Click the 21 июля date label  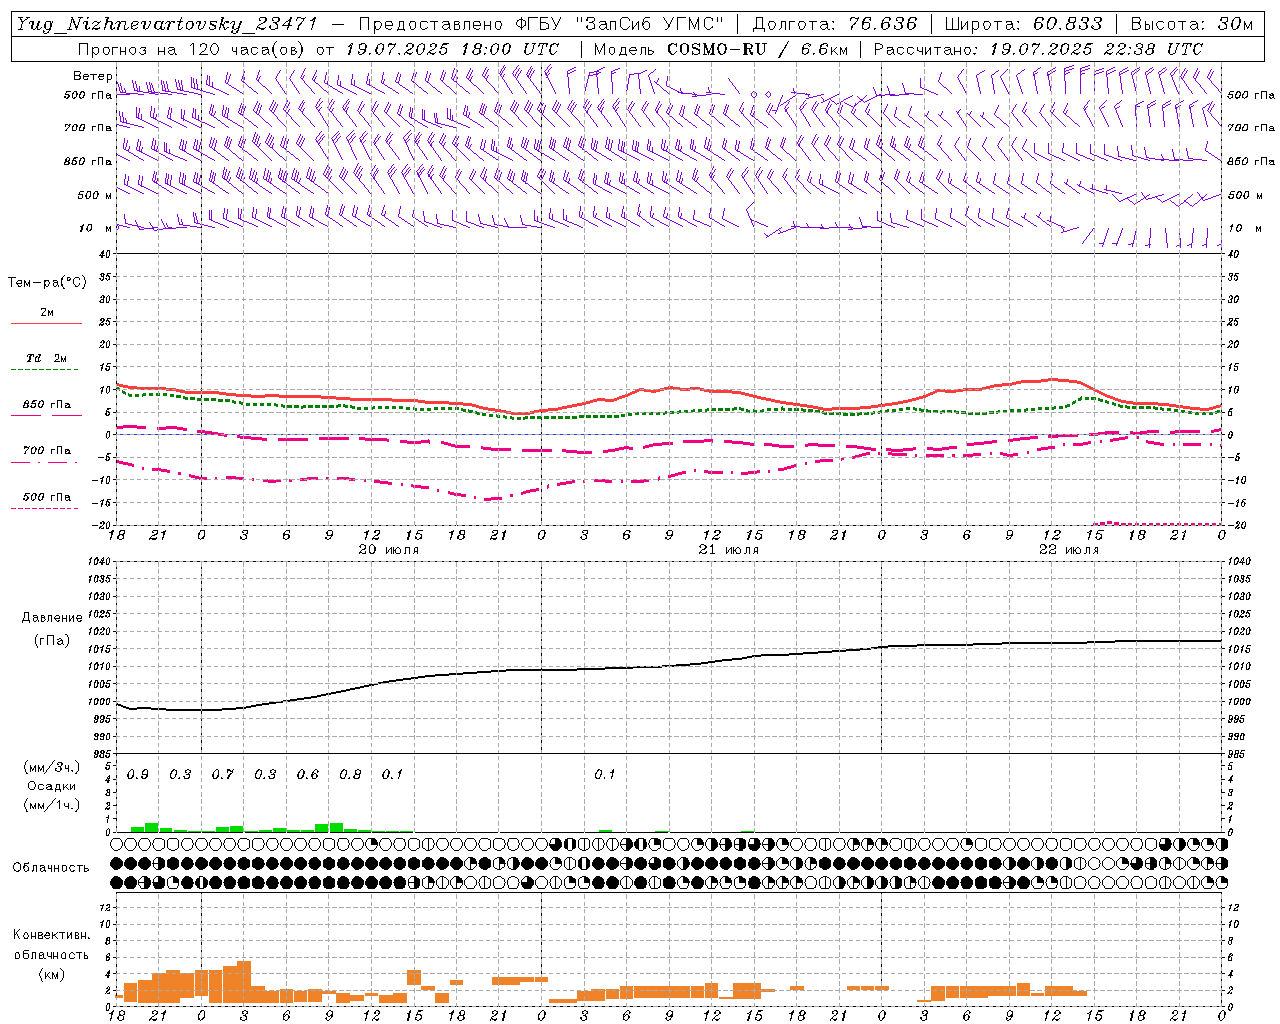(729, 549)
